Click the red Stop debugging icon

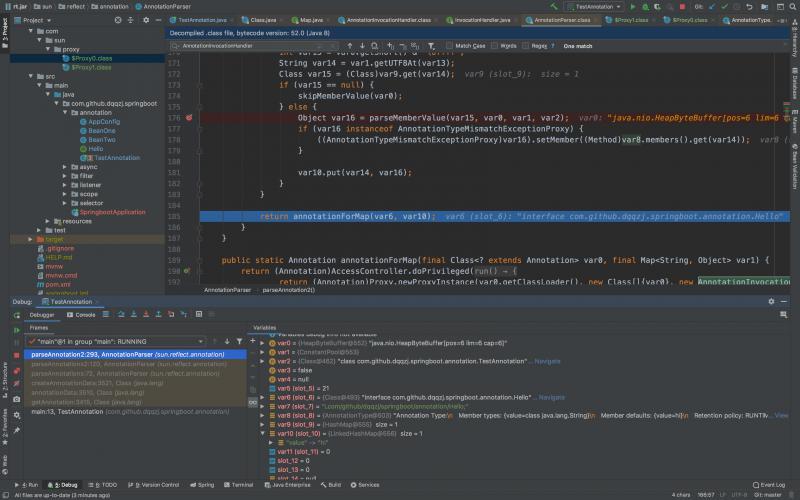point(16,355)
